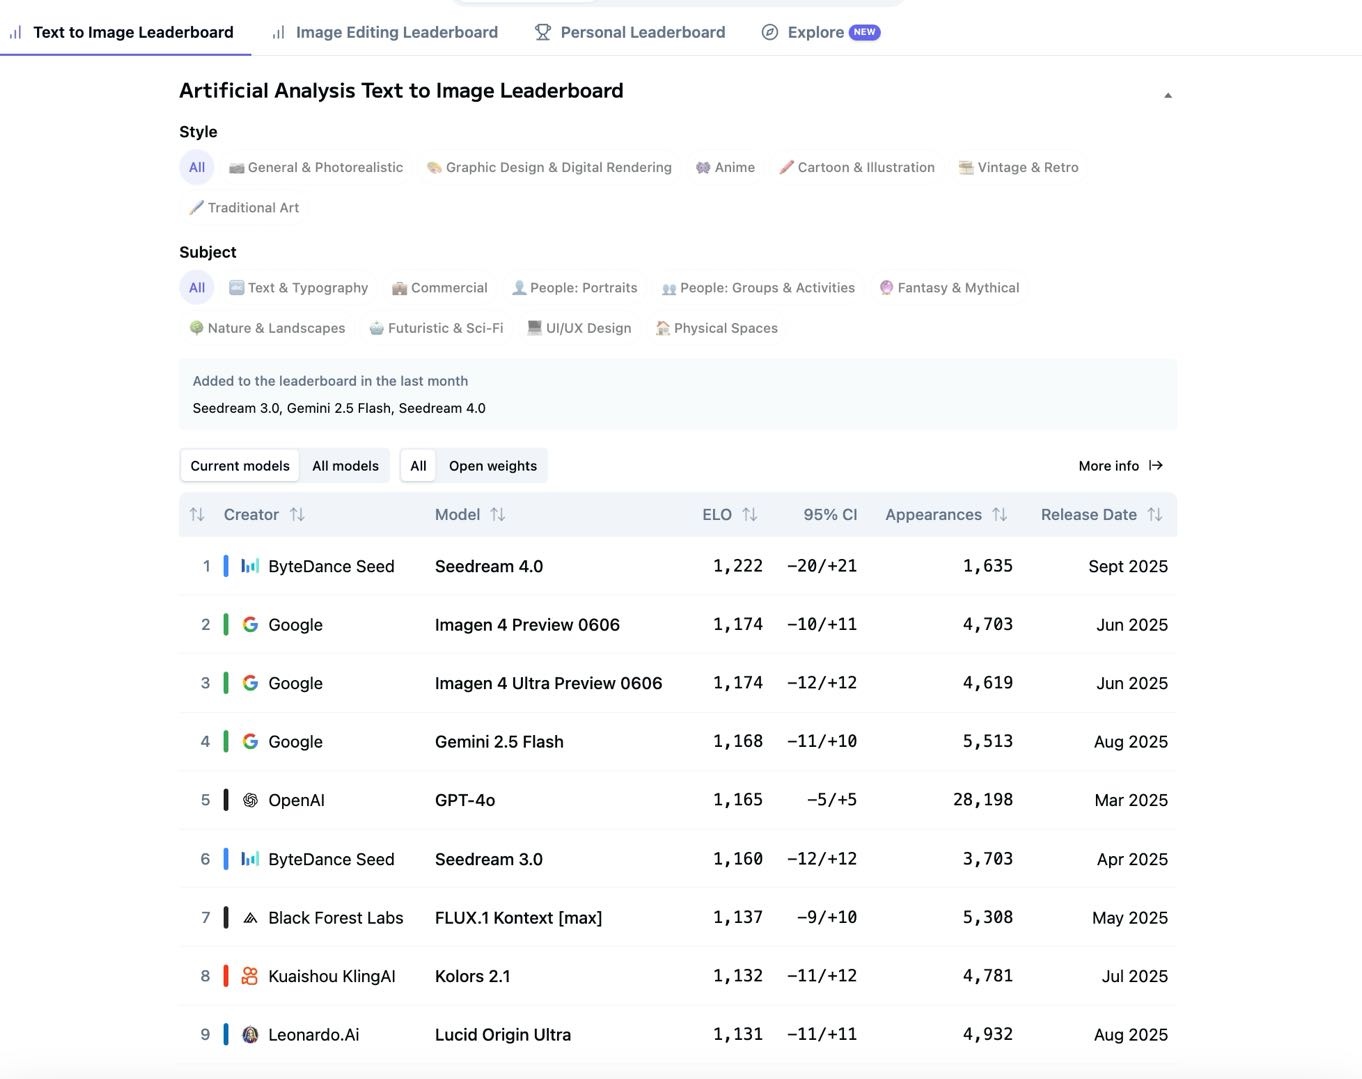Sort table by ELO column arrows

point(750,515)
